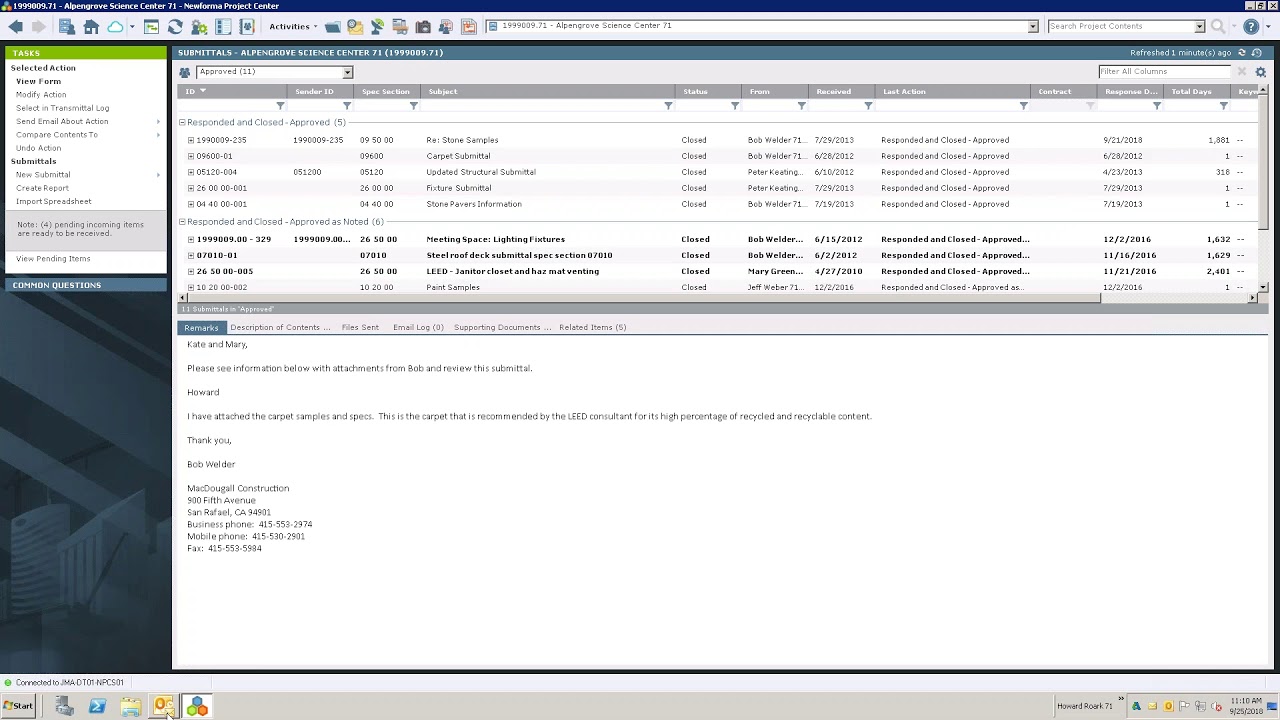
Task: Open the Activities dropdown menu
Action: coord(293,27)
